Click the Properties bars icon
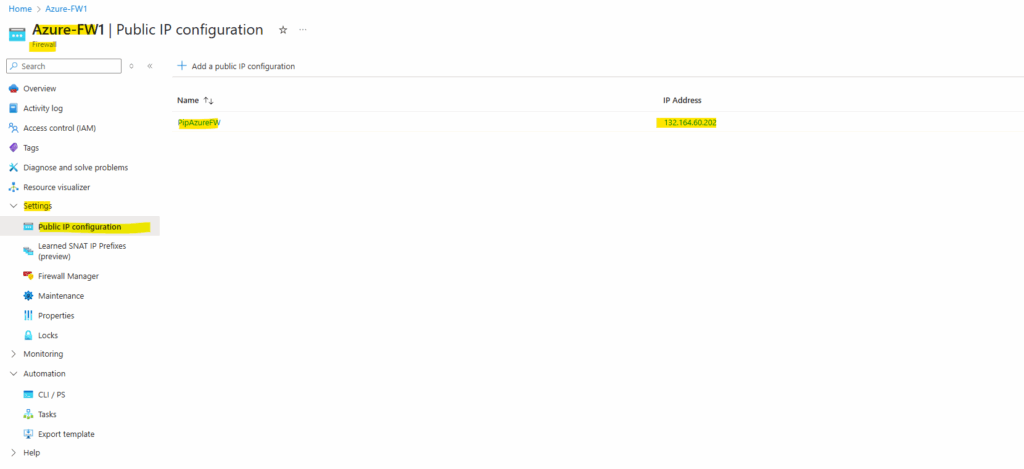Screen dimensions: 1024x469 pyautogui.click(x=28, y=315)
